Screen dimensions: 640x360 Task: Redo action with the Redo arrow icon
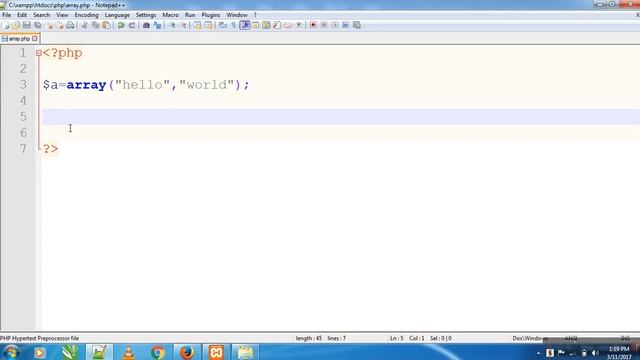pyautogui.click(x=132, y=25)
